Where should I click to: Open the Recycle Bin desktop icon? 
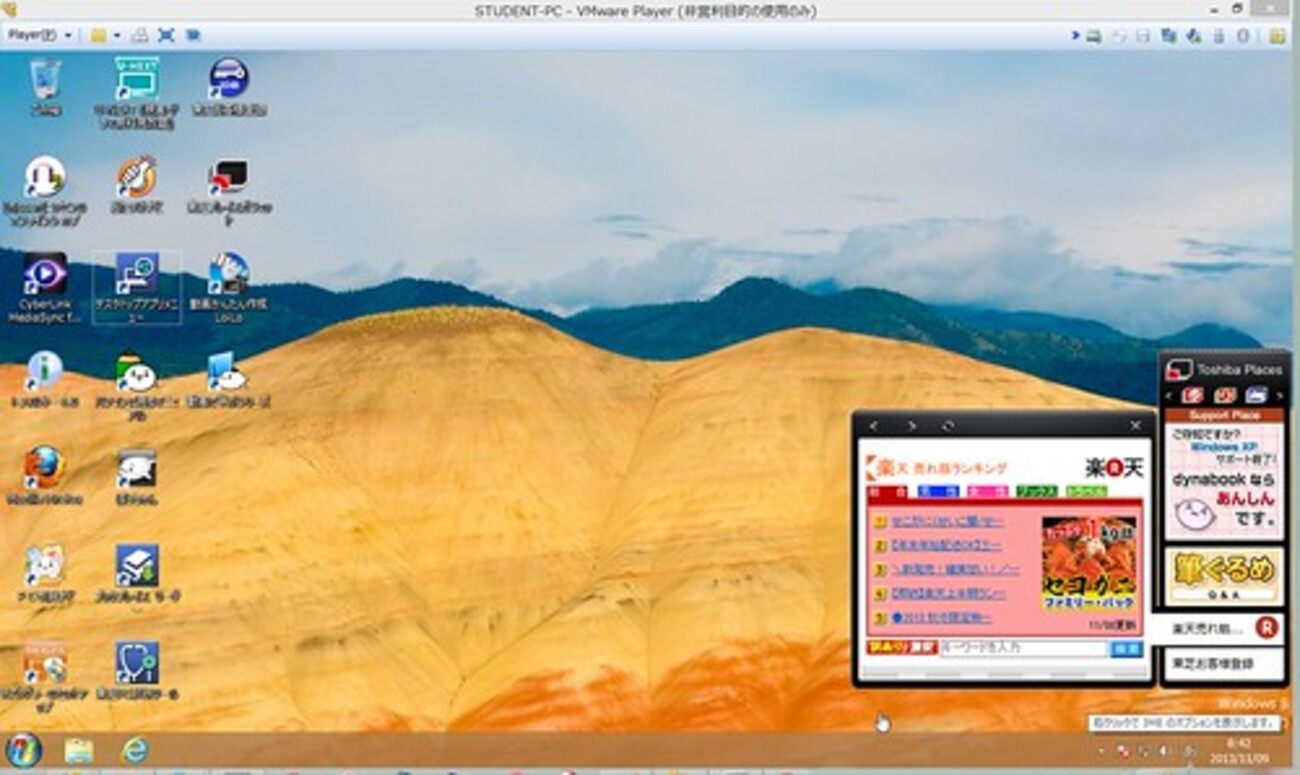coord(45,85)
